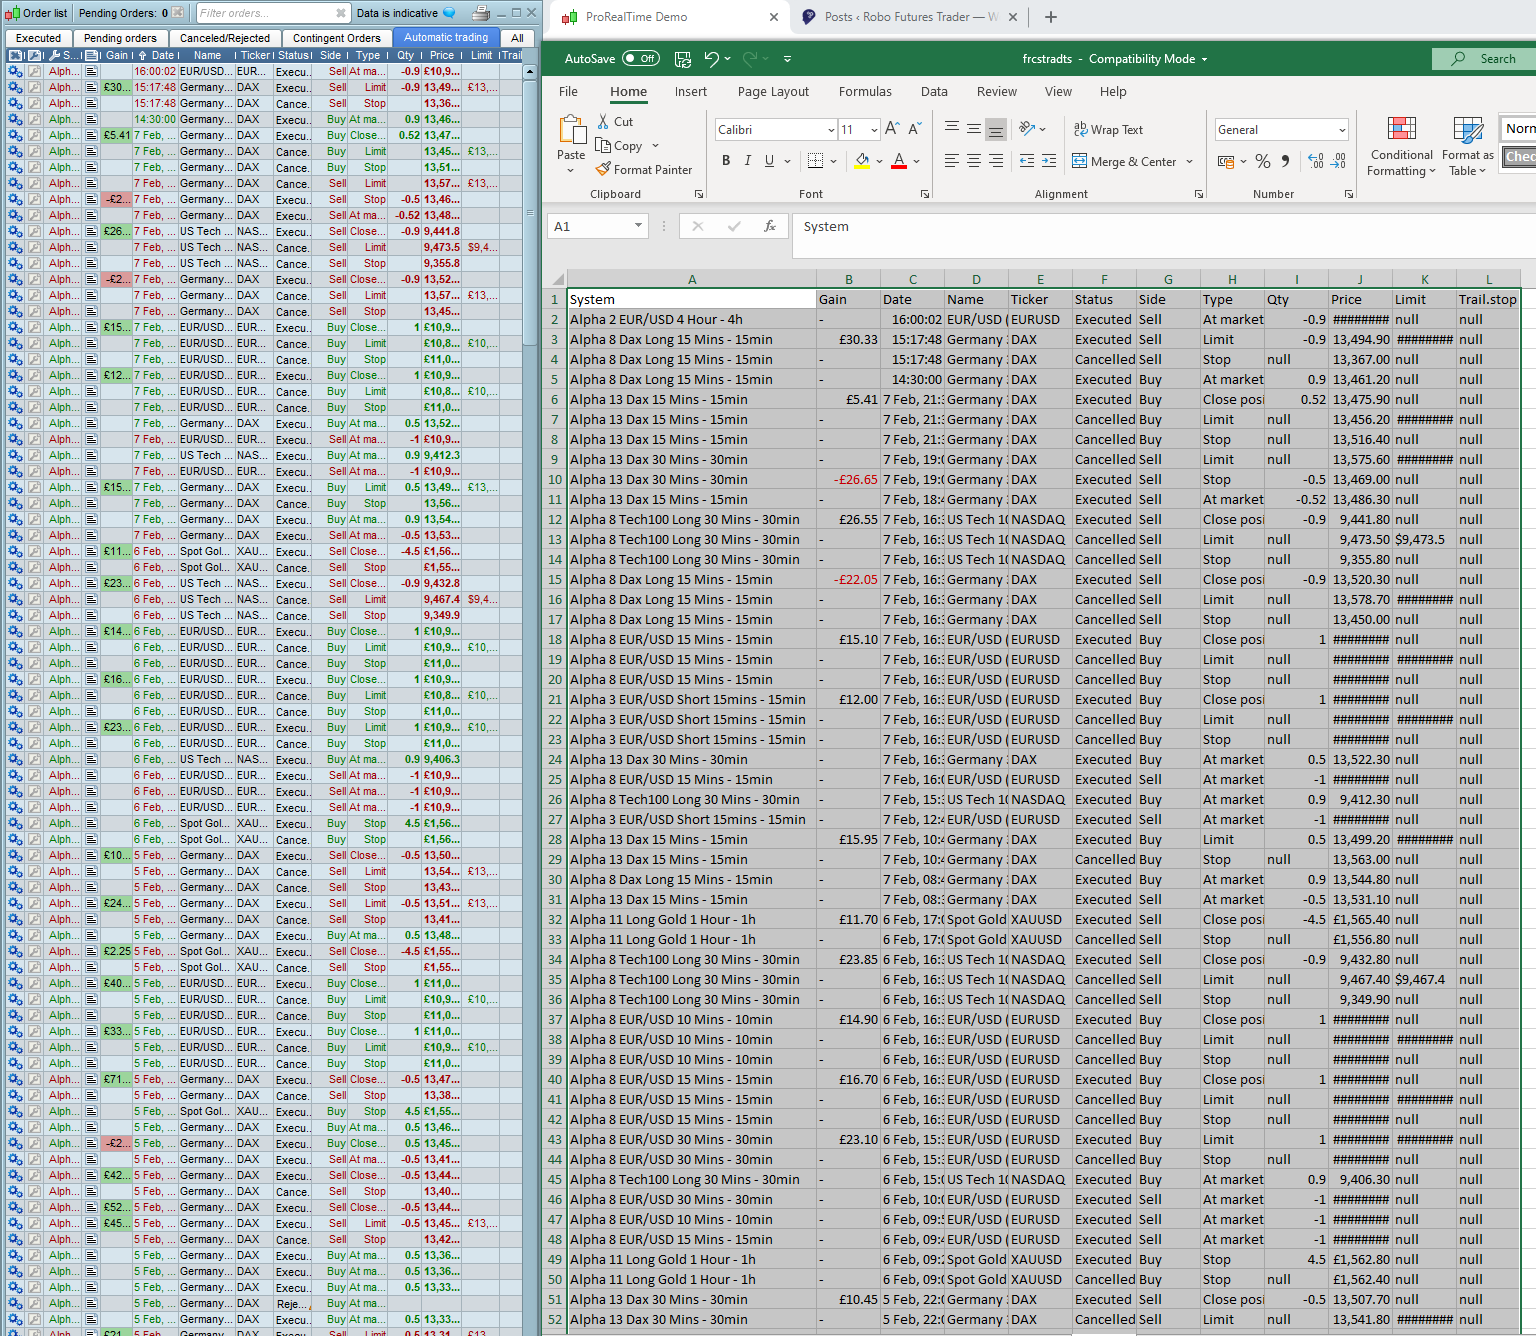Open the Undo history dropdown arrow
The image size is (1536, 1336).
coord(727,59)
